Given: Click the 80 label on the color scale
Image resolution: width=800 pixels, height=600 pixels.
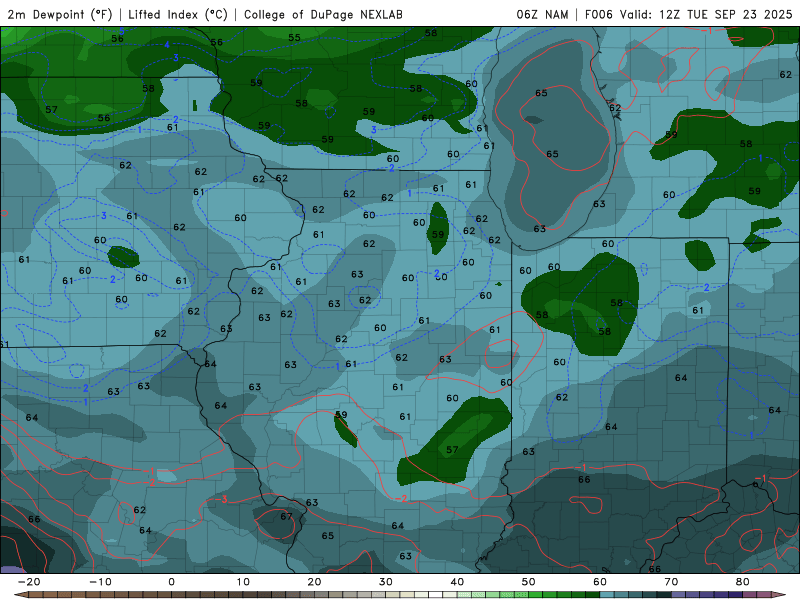Looking at the screenshot, I should (743, 582).
